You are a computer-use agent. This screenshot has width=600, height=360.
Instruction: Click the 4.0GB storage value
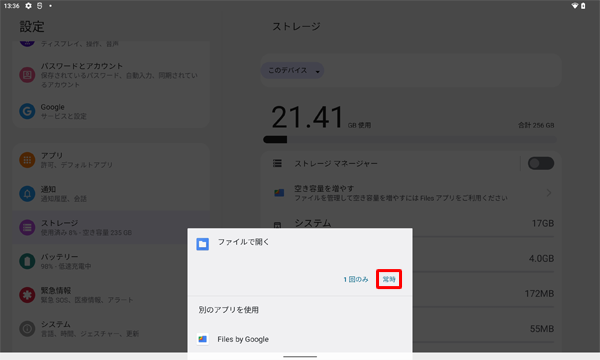pyautogui.click(x=541, y=259)
